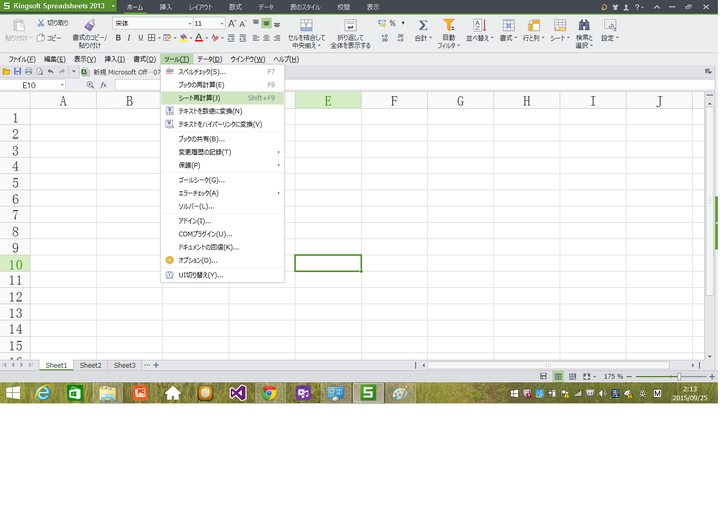
Task: Click the comma style icon
Action: pyautogui.click(x=403, y=23)
